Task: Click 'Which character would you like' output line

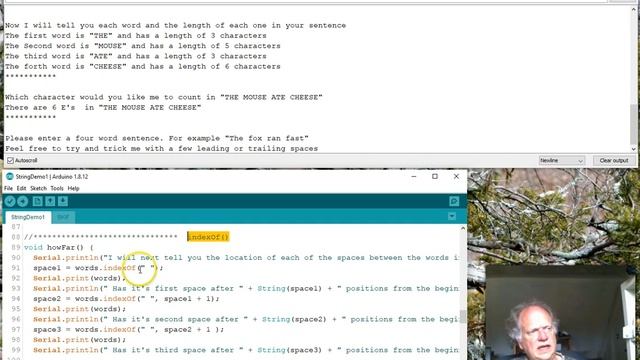Action: tap(164, 97)
